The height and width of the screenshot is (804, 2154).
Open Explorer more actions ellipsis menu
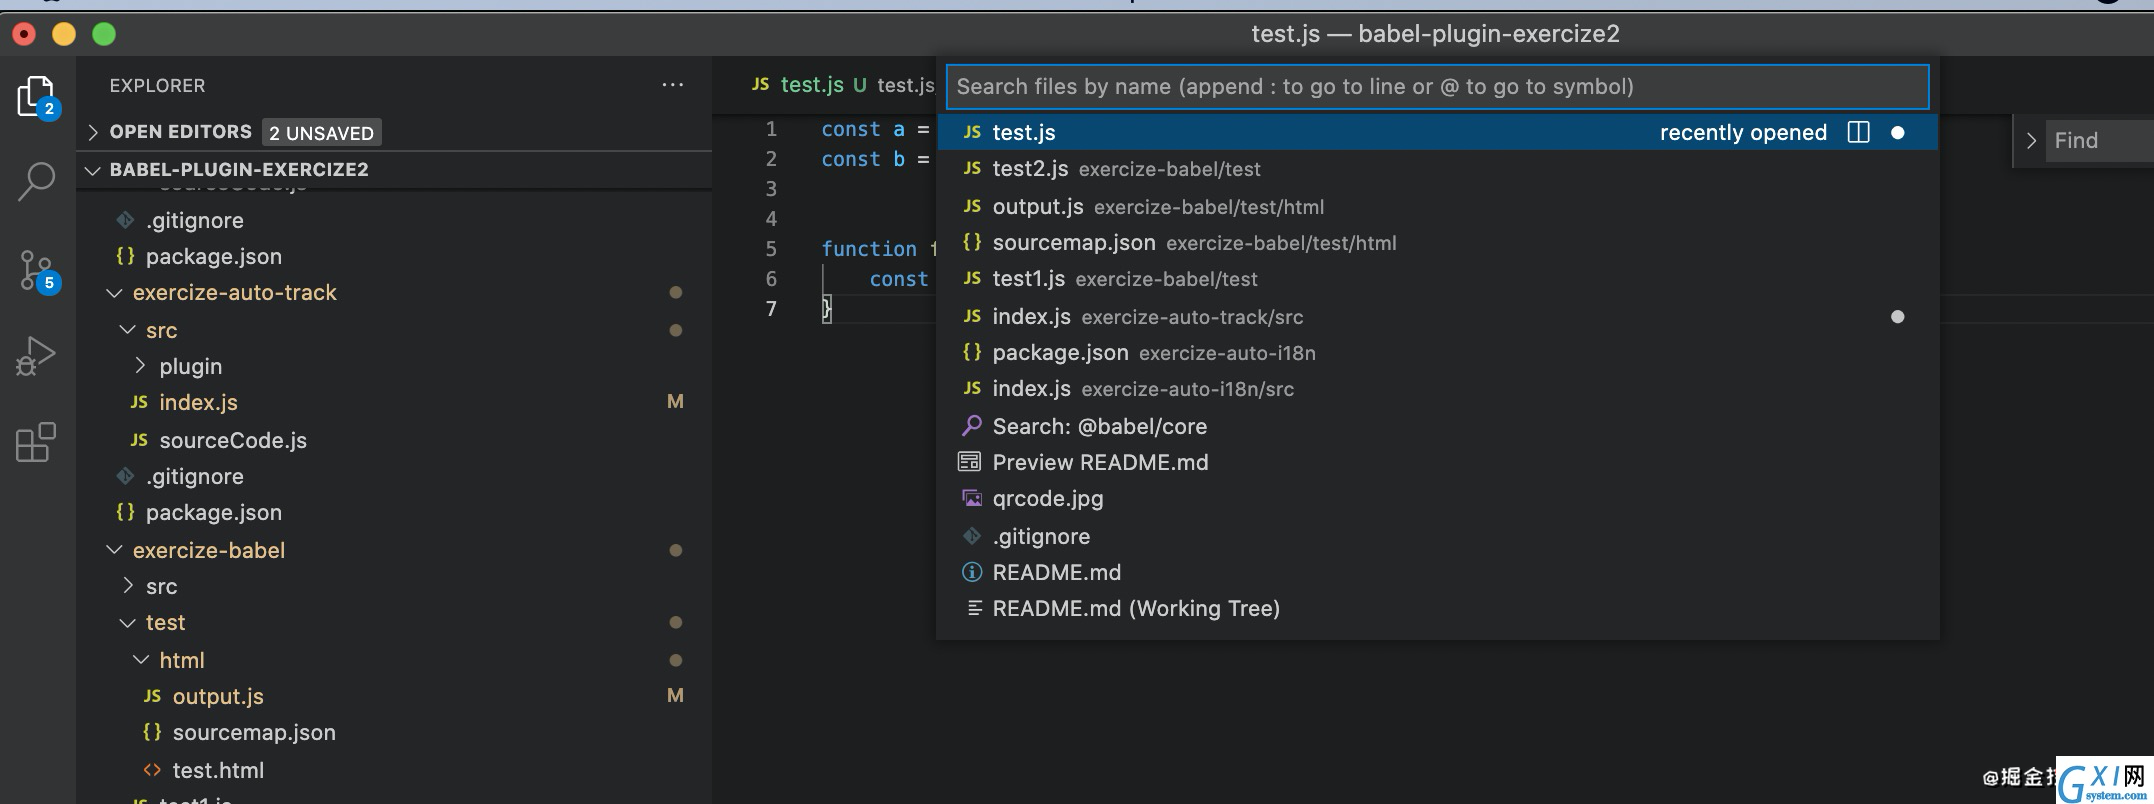coord(673,85)
